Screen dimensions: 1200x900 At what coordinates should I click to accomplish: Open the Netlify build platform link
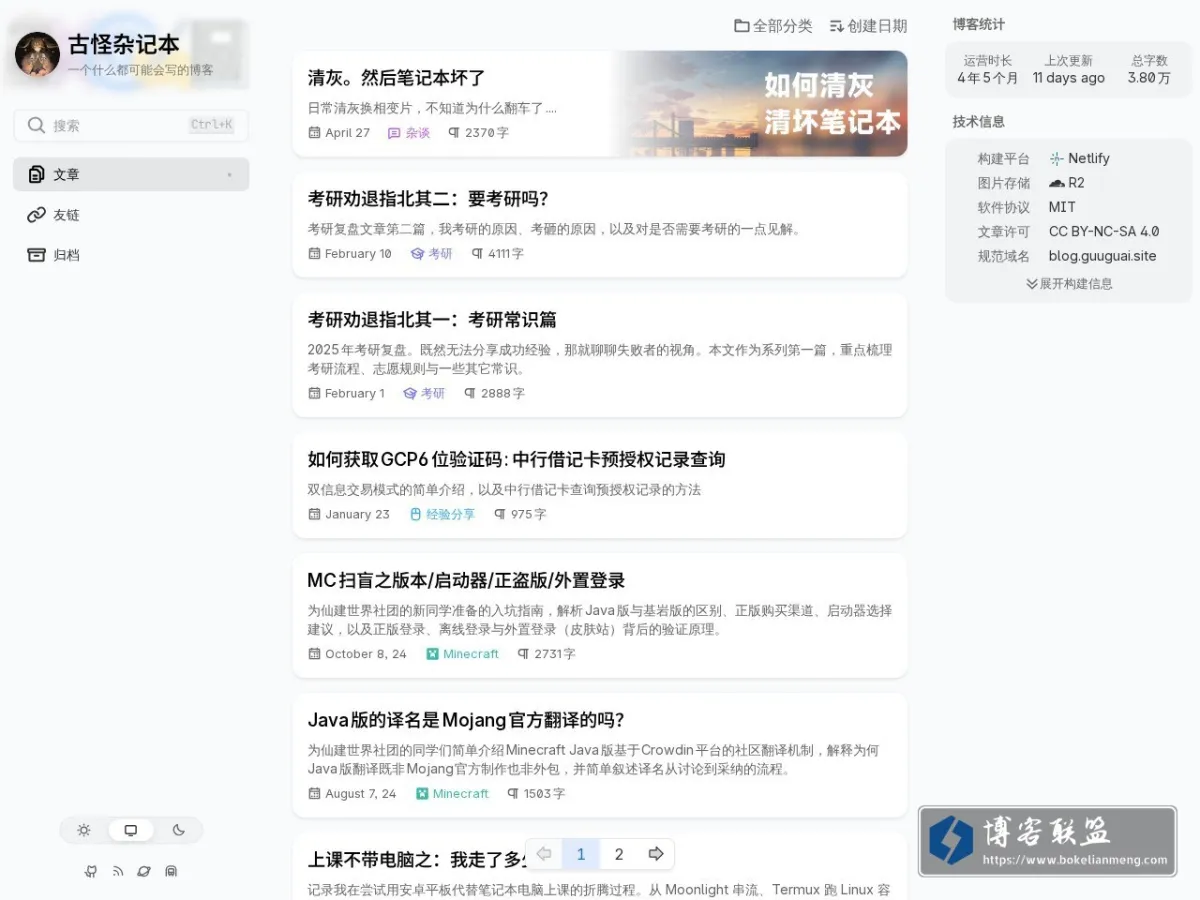1079,158
